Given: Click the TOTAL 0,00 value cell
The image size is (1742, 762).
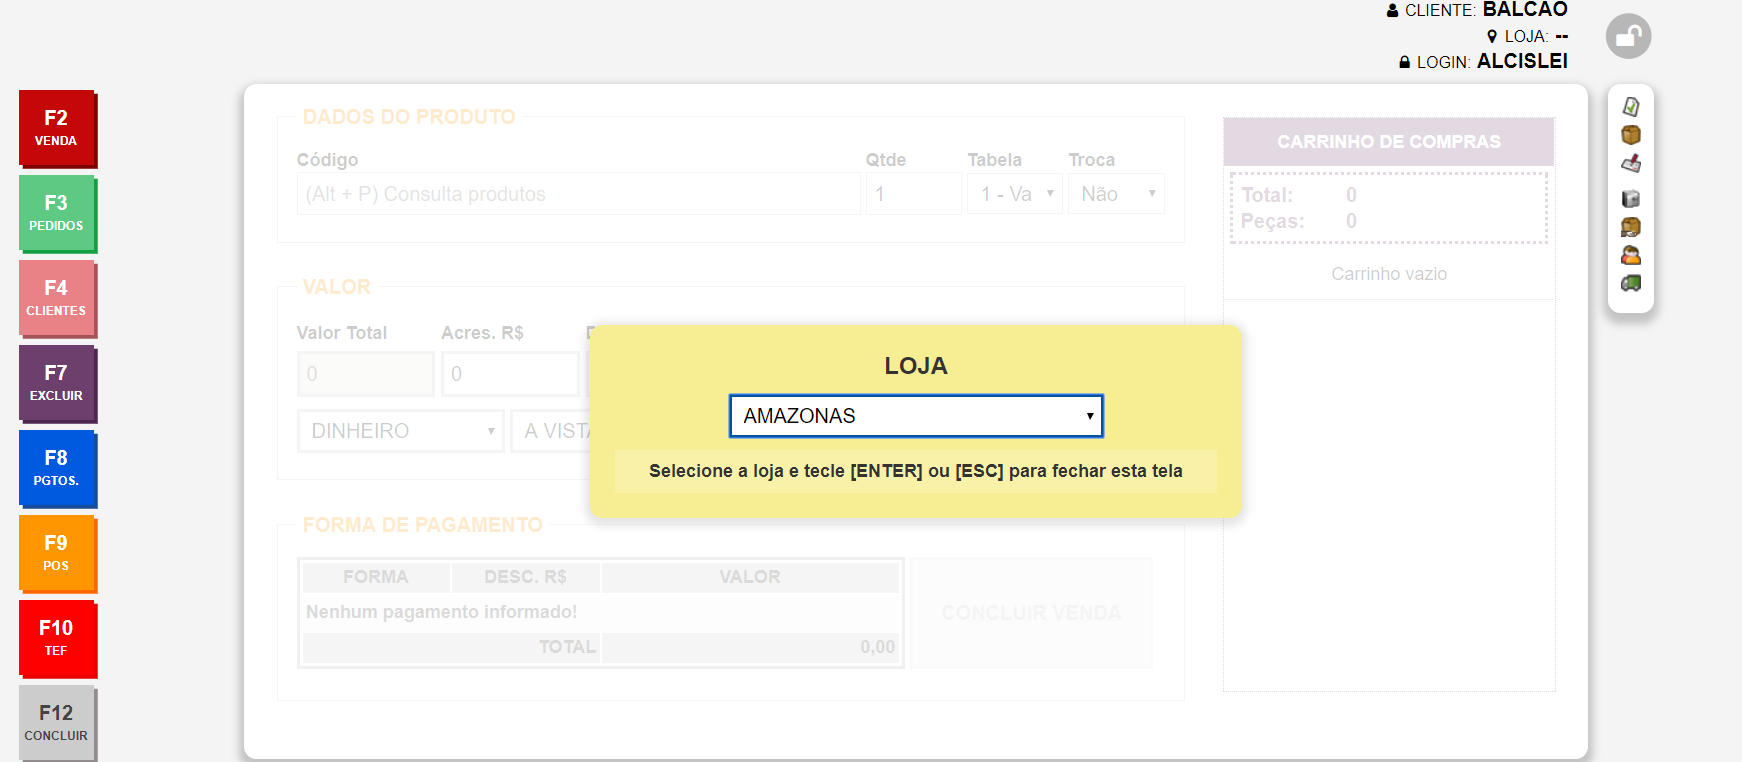Looking at the screenshot, I should pos(750,647).
